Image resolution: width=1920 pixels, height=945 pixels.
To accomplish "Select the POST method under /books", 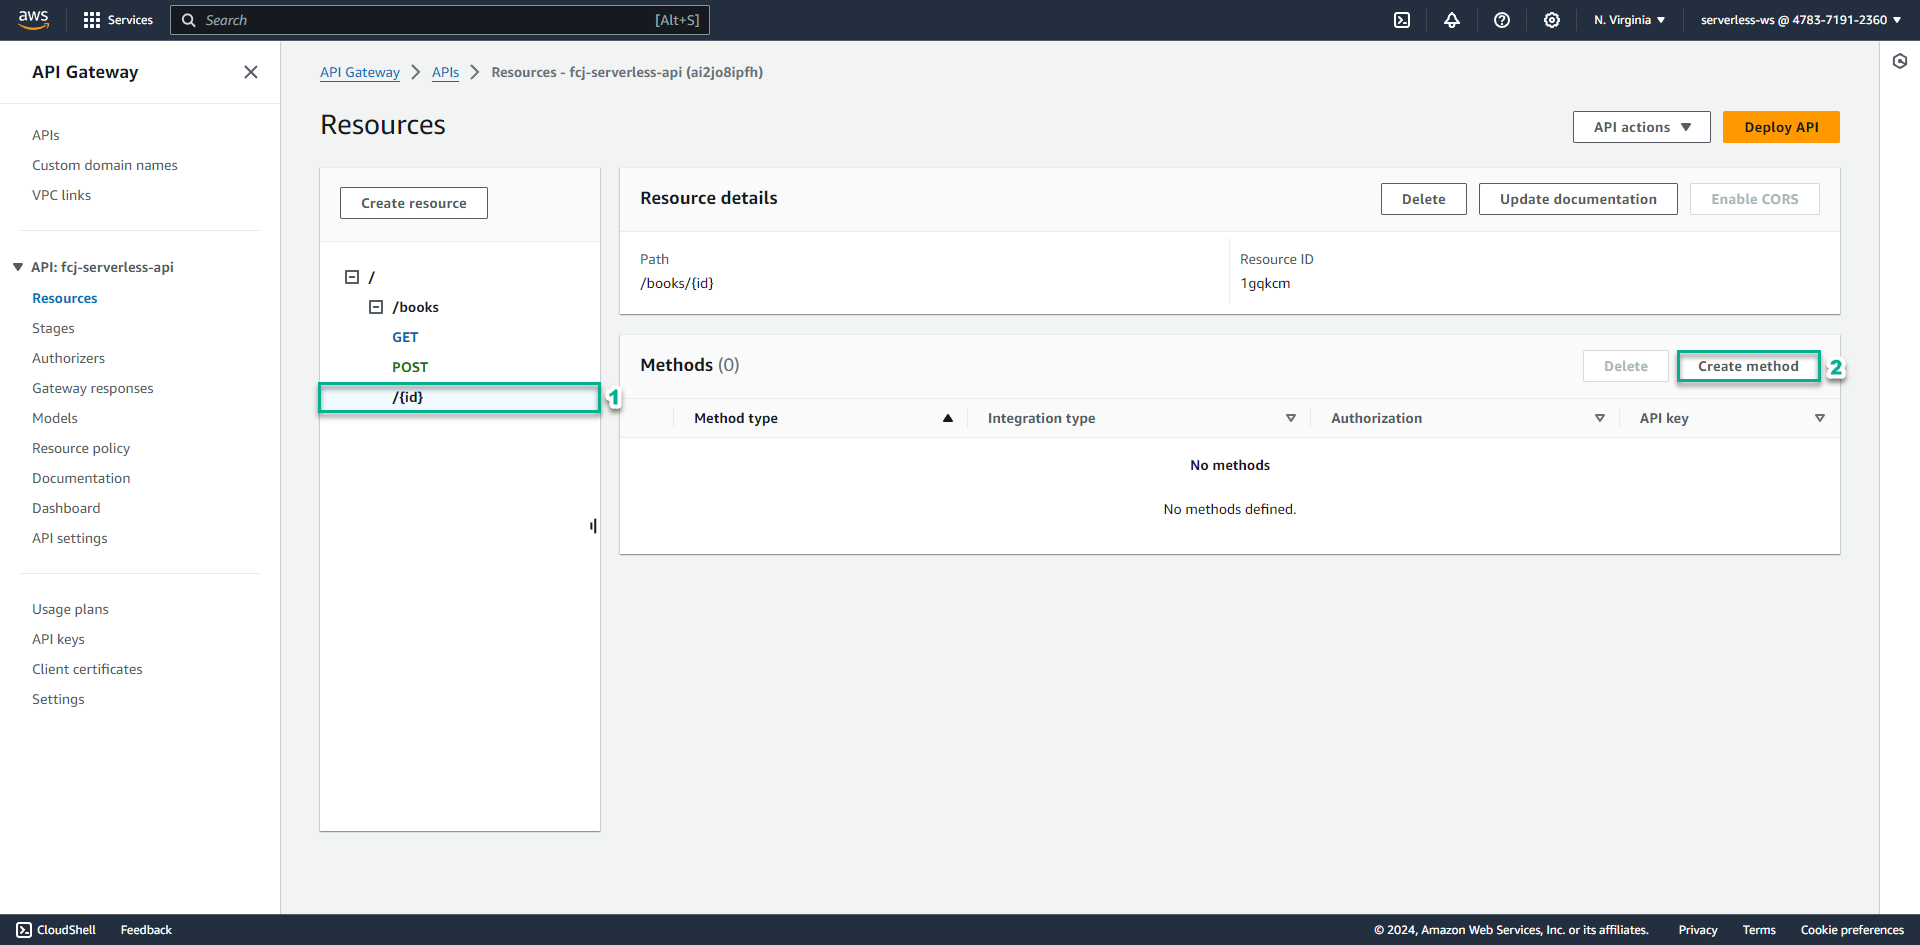I will tap(410, 367).
